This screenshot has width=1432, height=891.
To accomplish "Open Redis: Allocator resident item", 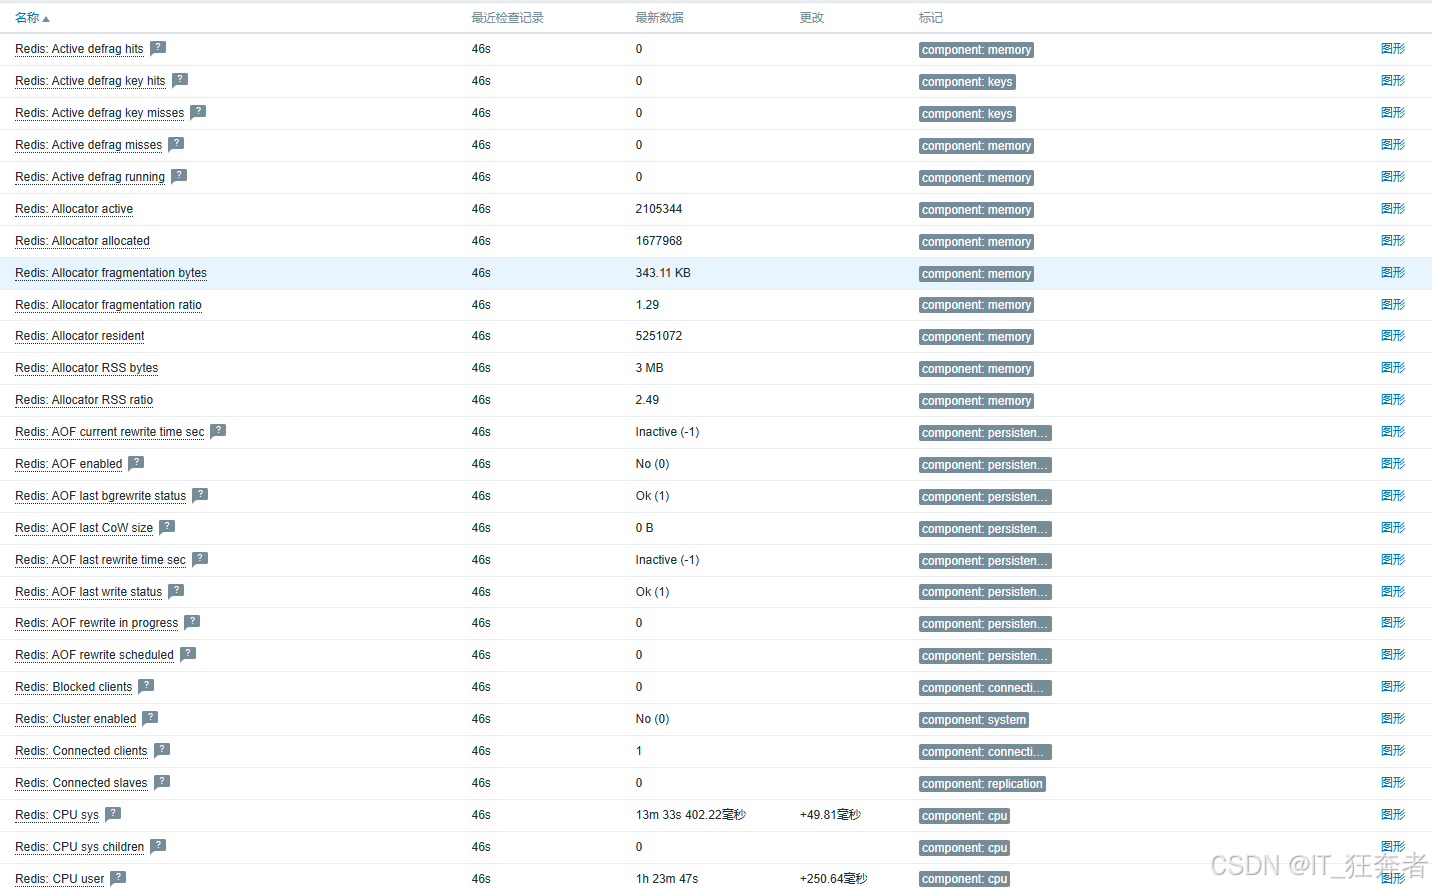I will (x=80, y=336).
